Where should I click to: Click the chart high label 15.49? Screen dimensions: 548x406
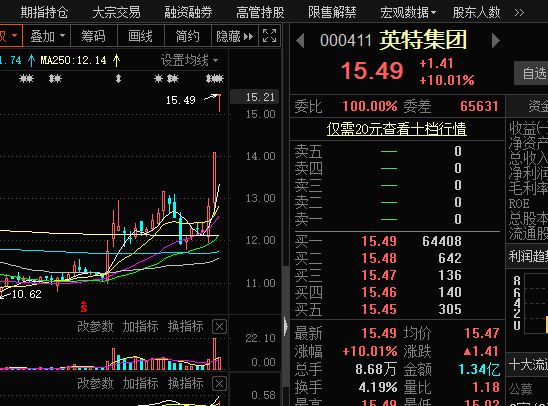pyautogui.click(x=180, y=101)
